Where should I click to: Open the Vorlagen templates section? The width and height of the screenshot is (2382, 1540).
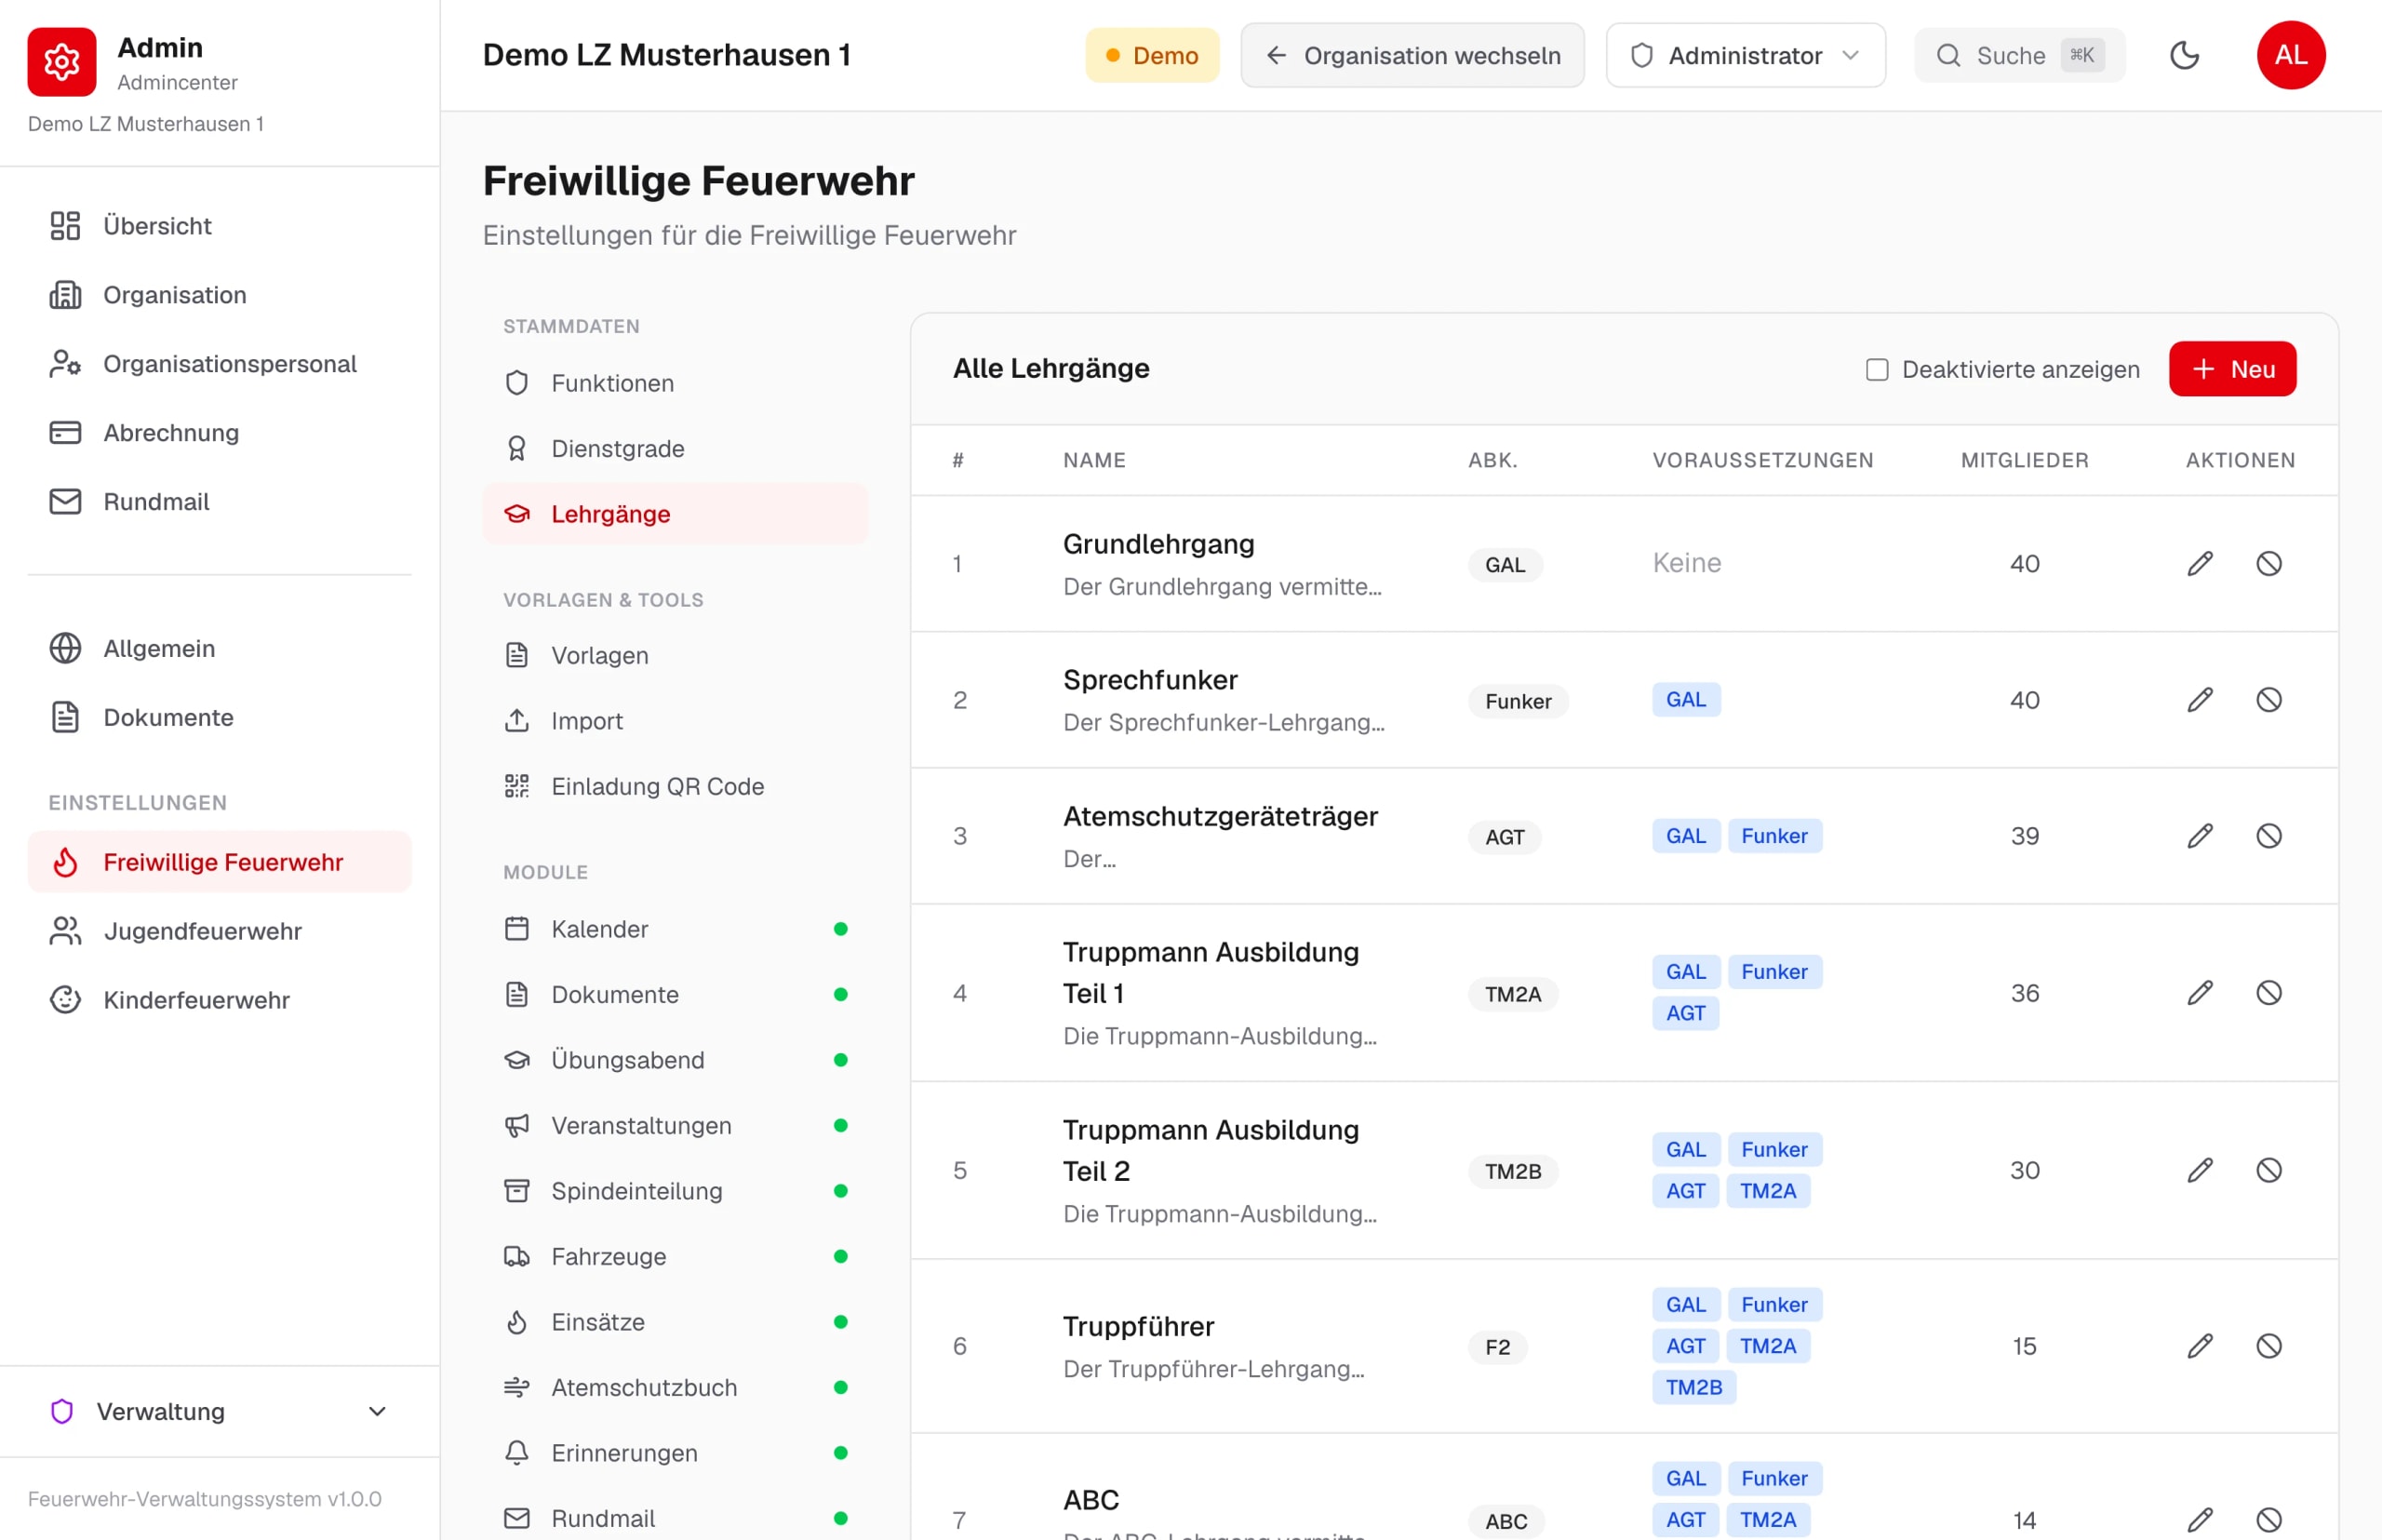[675, 655]
